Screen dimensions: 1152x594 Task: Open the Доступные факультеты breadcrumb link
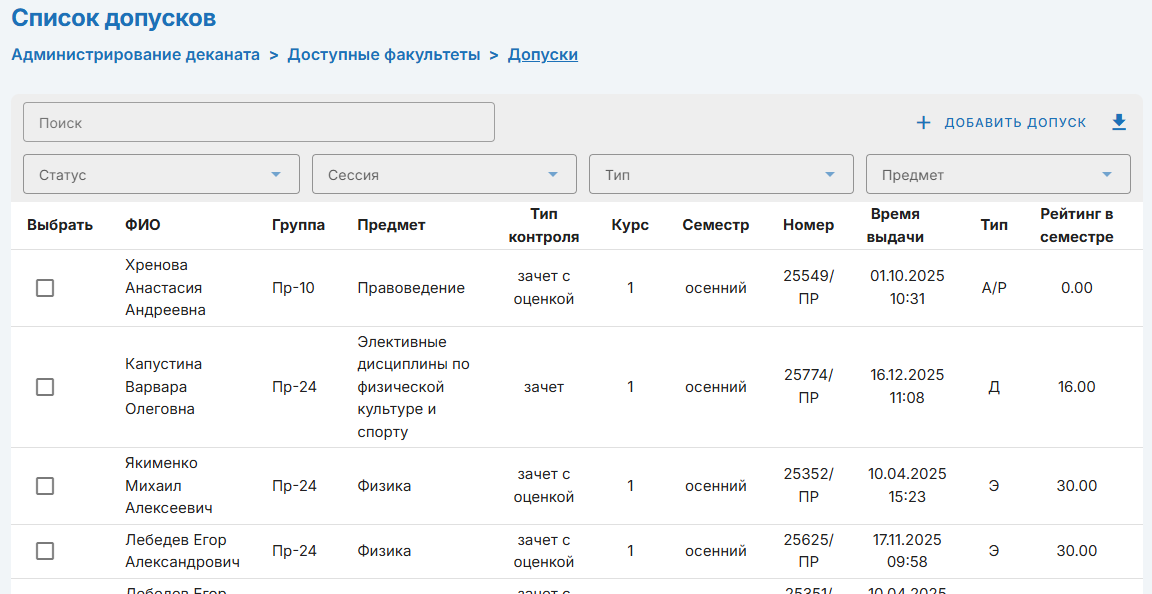click(384, 54)
